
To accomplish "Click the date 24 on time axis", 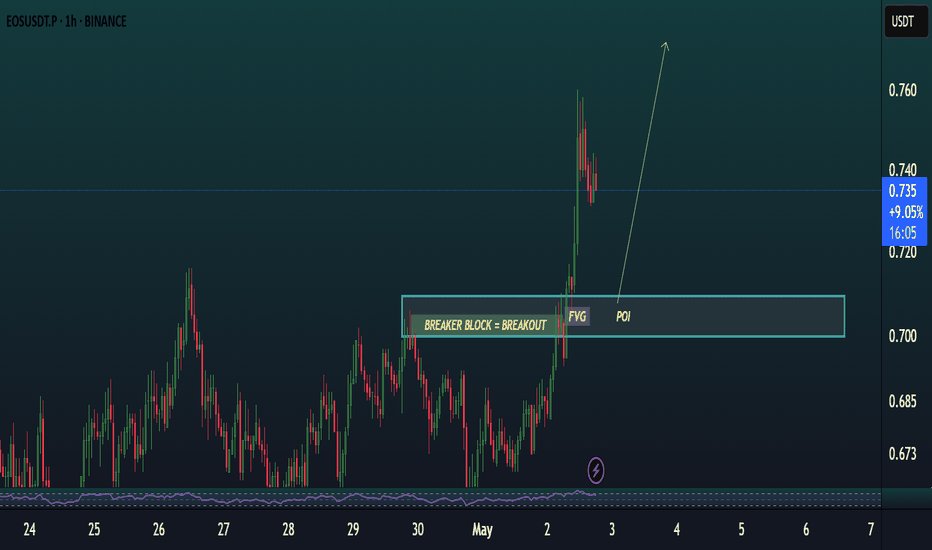I will [x=29, y=529].
